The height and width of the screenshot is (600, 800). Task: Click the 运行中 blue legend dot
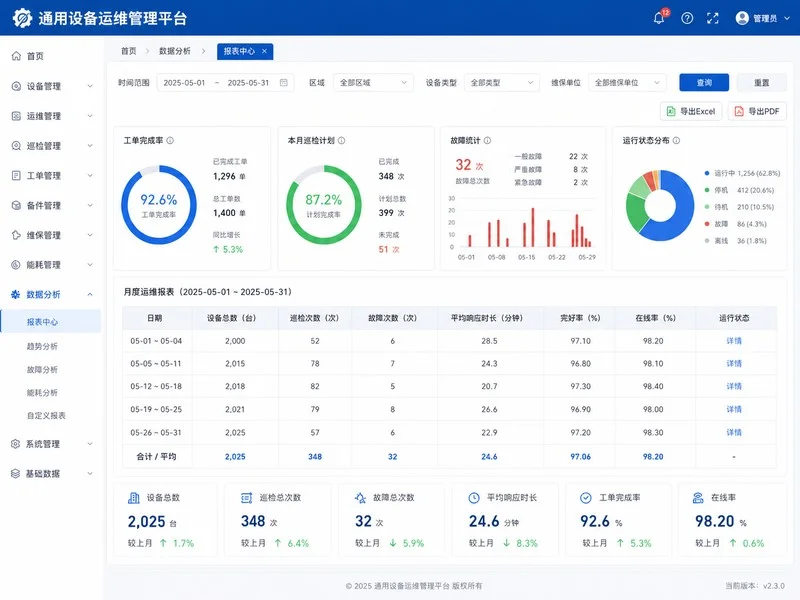pyautogui.click(x=707, y=173)
